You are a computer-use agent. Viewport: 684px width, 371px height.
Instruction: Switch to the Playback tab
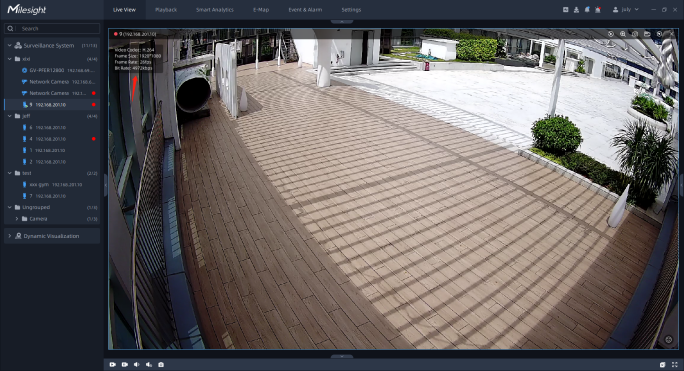pyautogui.click(x=166, y=10)
